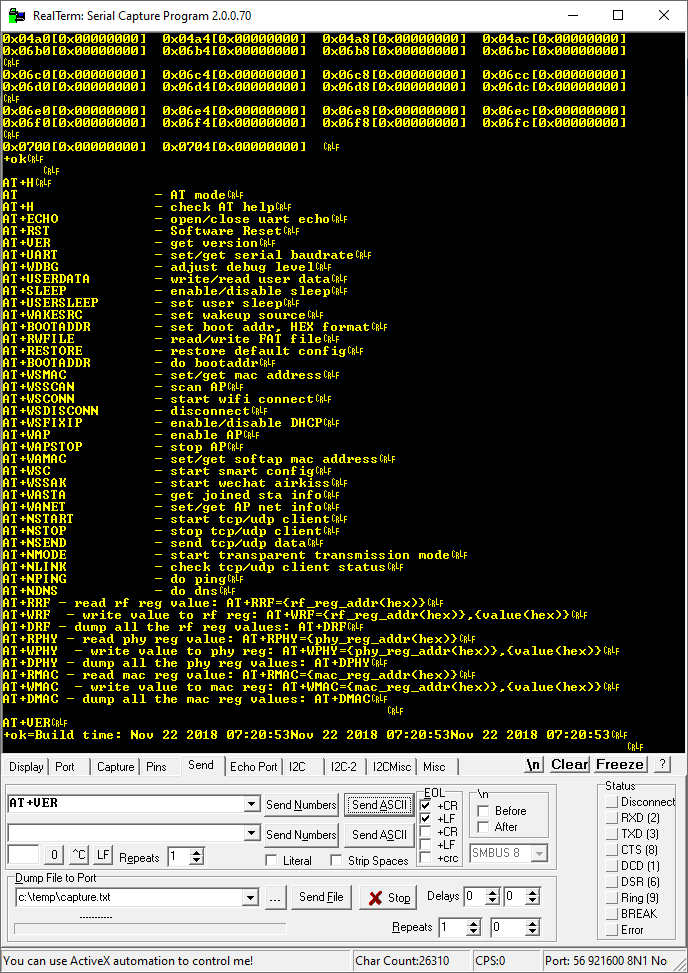Clear the terminal with the Clear button
Image resolution: width=688 pixels, height=973 pixels.
tap(570, 764)
